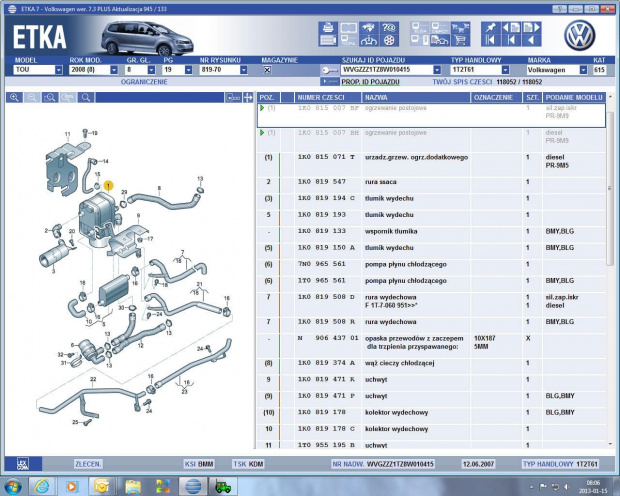This screenshot has width=620, height=496.
Task: Expand row 1K0 815 007 BH green triangle
Action: coord(262,133)
